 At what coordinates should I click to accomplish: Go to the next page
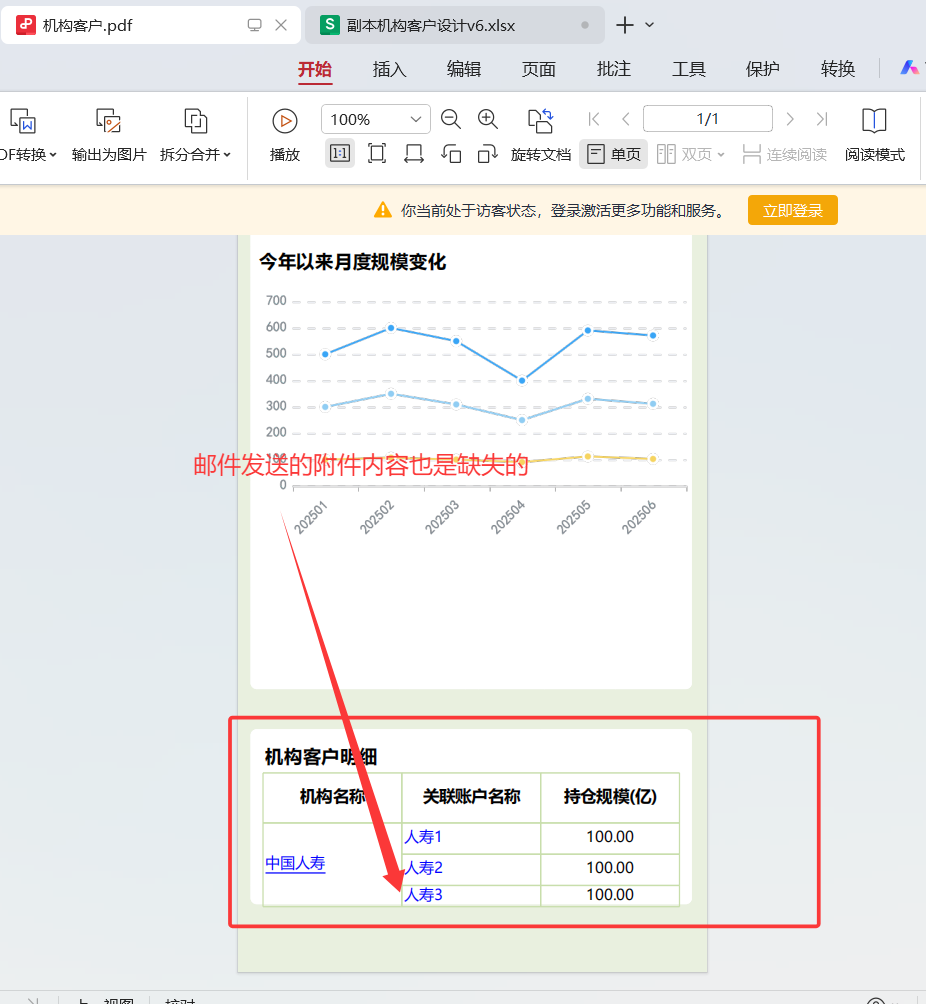tap(790, 119)
